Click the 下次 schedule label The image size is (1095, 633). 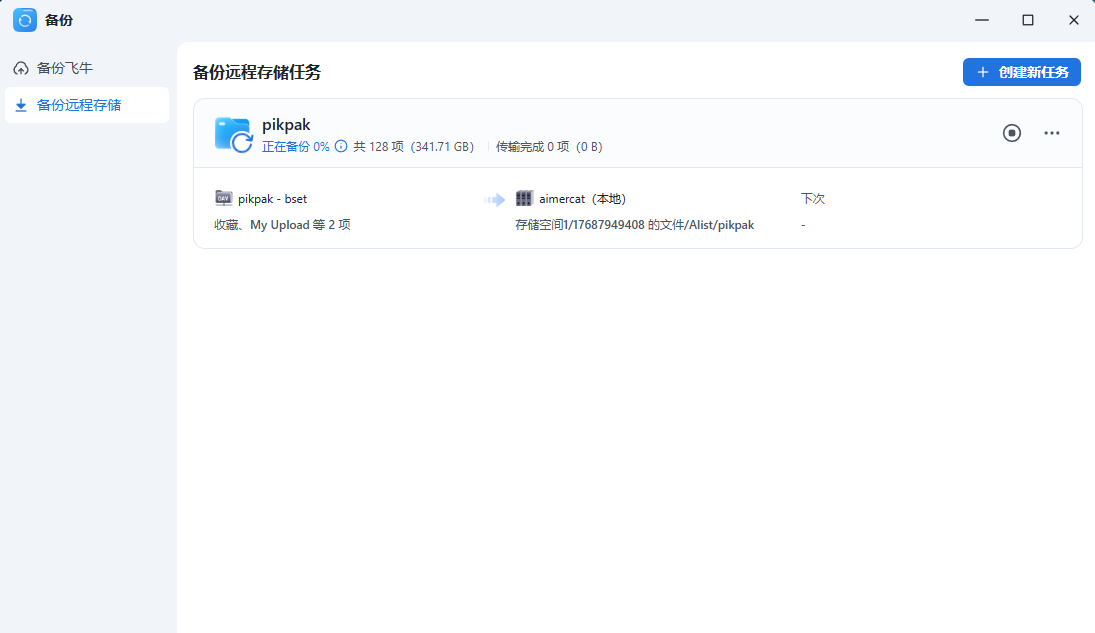pyautogui.click(x=813, y=199)
